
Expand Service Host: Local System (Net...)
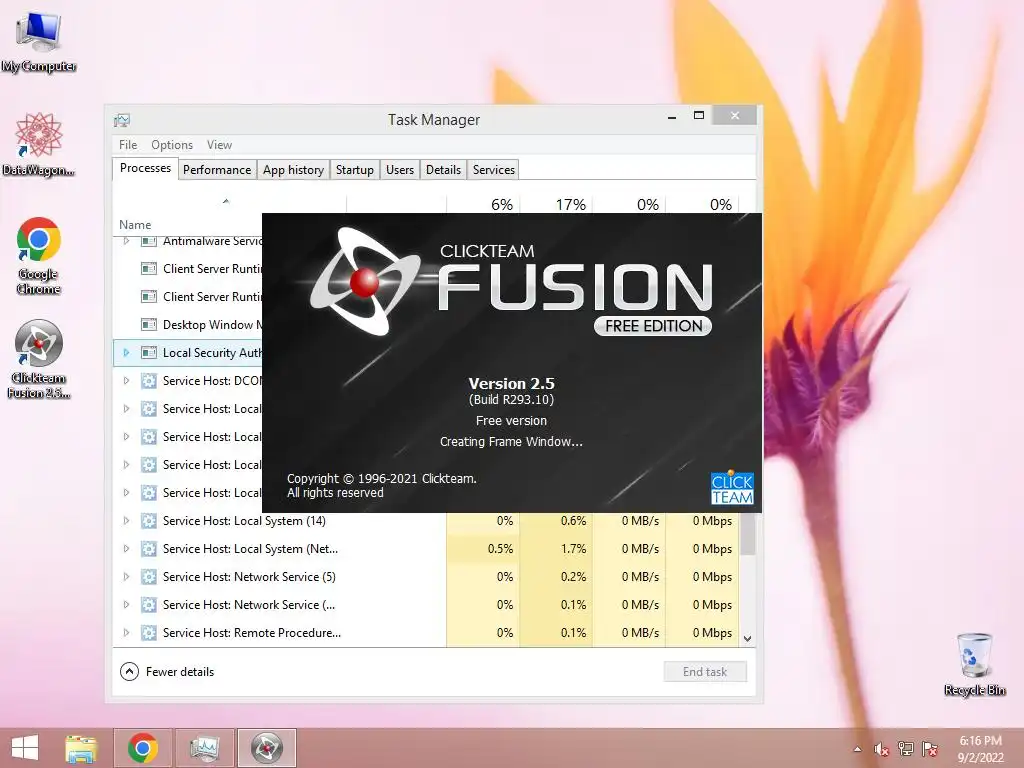(x=126, y=549)
